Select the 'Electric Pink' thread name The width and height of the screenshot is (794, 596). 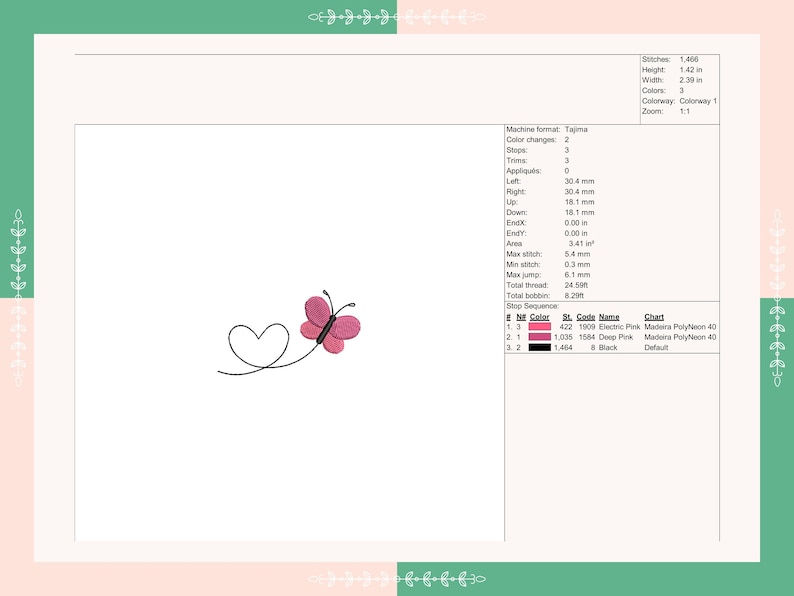pyautogui.click(x=619, y=327)
